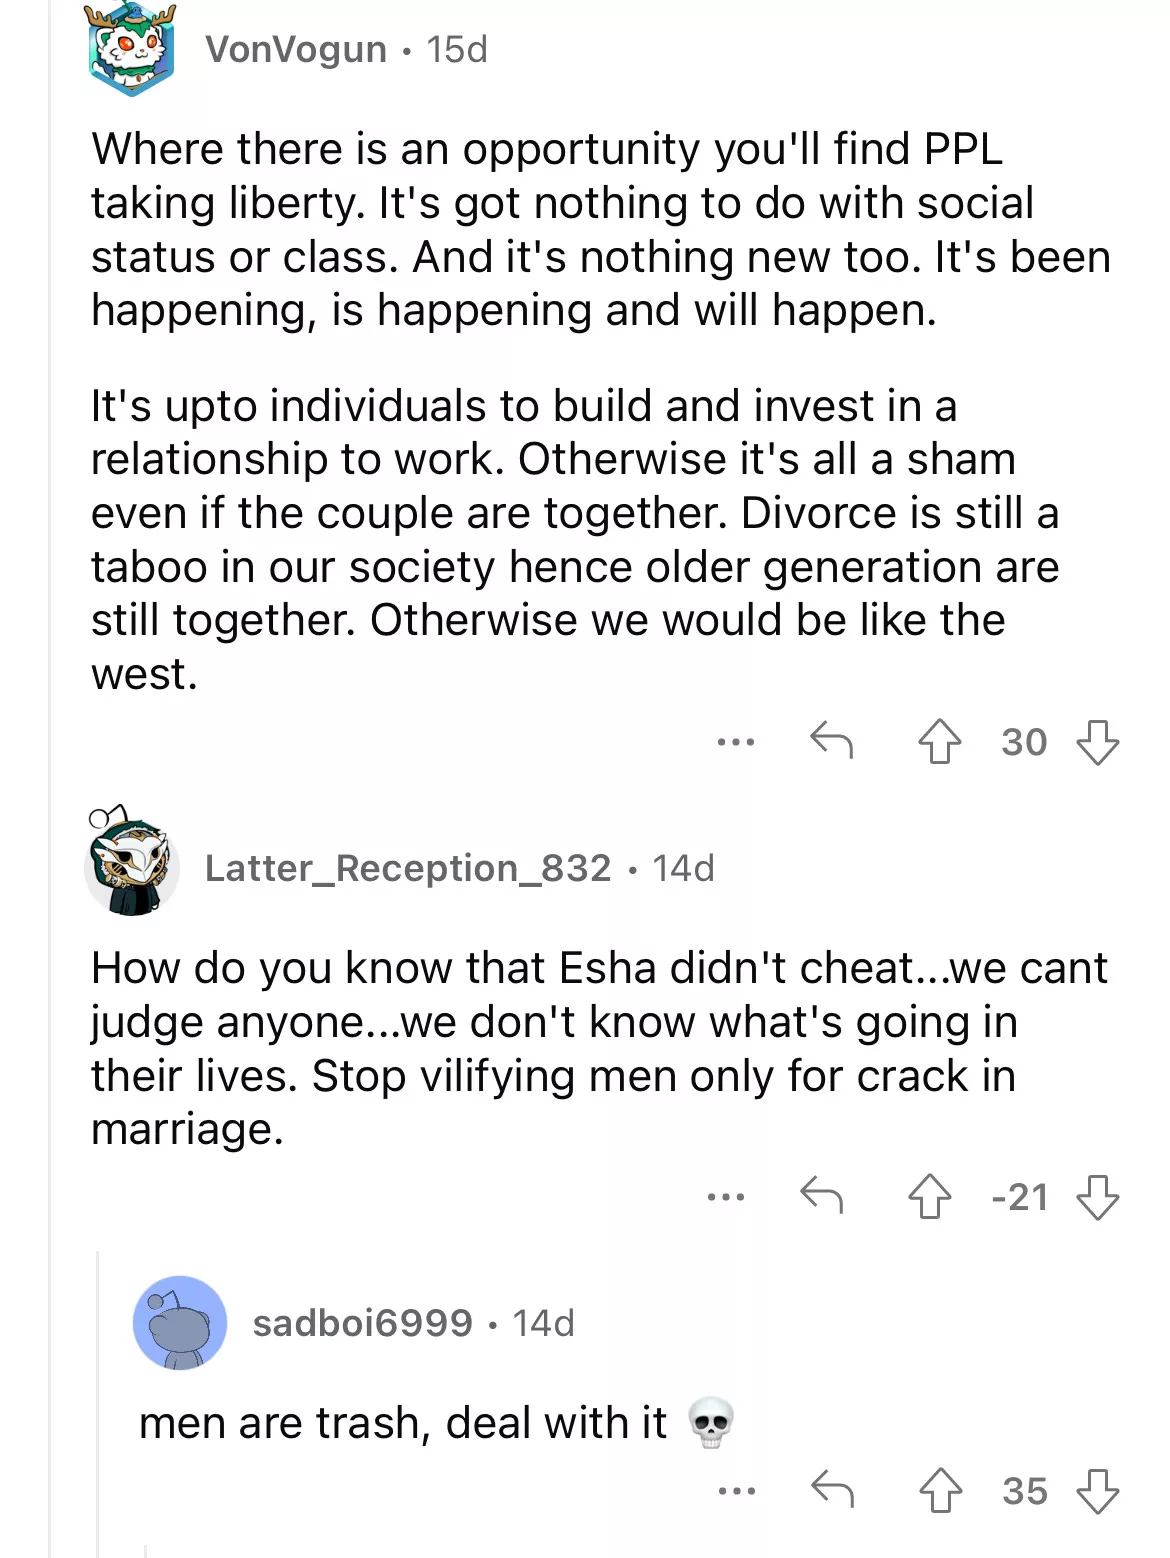Tap the 'men are trash' comment text

pos(403,1423)
